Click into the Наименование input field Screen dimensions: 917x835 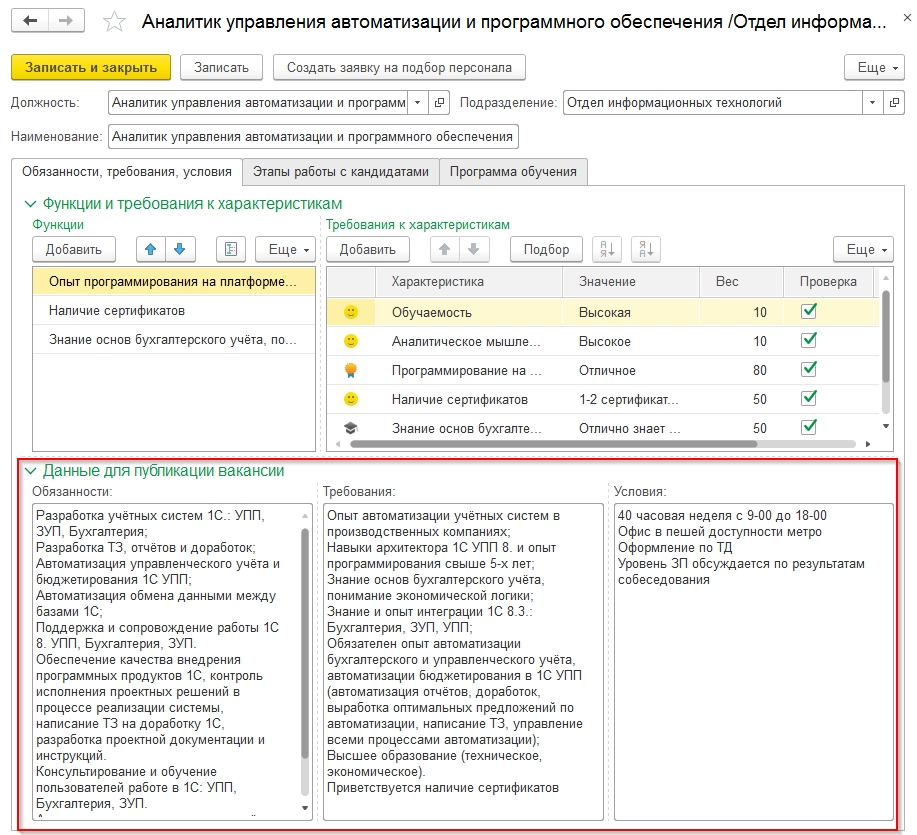pos(313,137)
